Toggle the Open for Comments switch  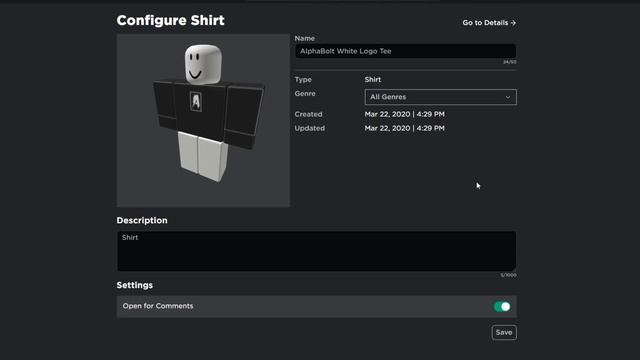tap(502, 307)
